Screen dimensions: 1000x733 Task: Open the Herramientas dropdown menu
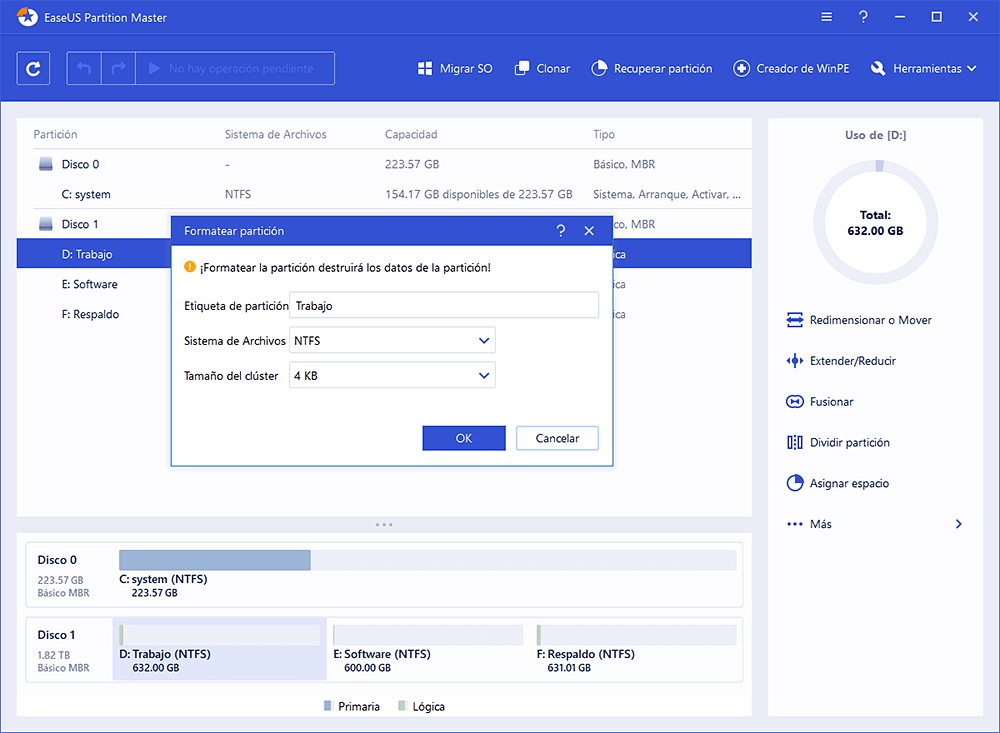point(916,69)
